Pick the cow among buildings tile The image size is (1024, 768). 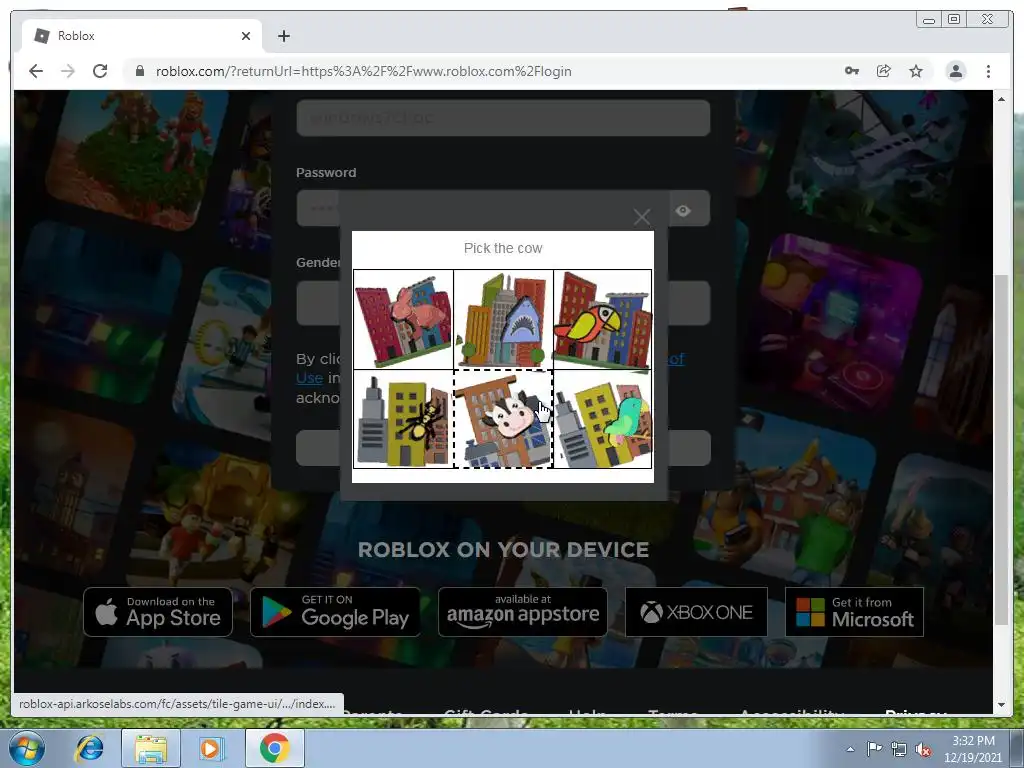(x=504, y=419)
